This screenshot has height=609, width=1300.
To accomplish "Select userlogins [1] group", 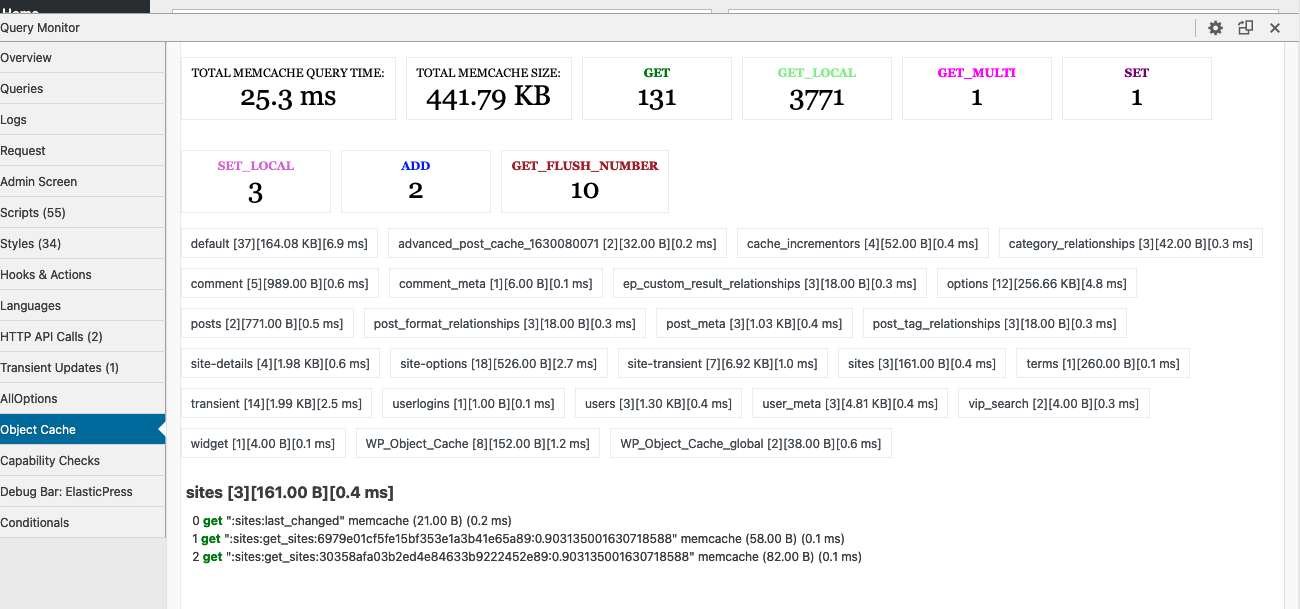I will (473, 403).
